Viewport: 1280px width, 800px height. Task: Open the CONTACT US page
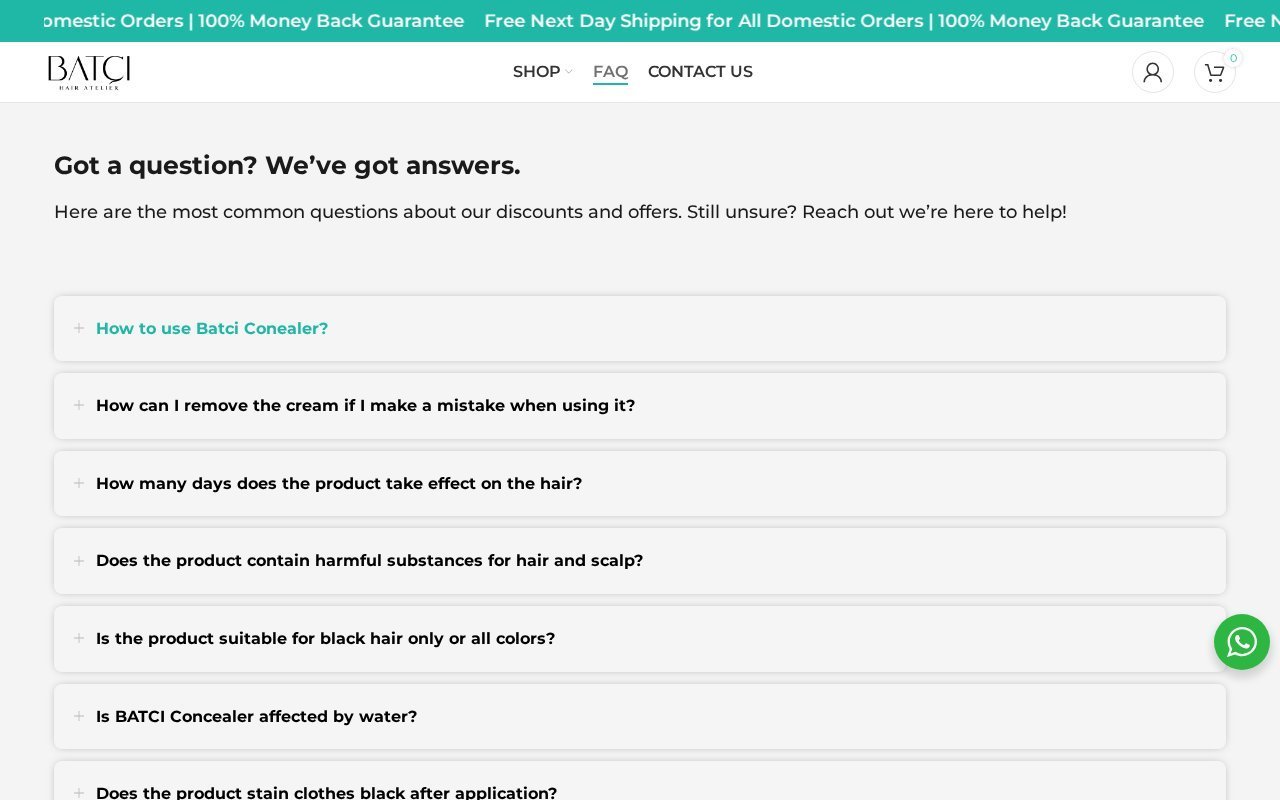(700, 72)
